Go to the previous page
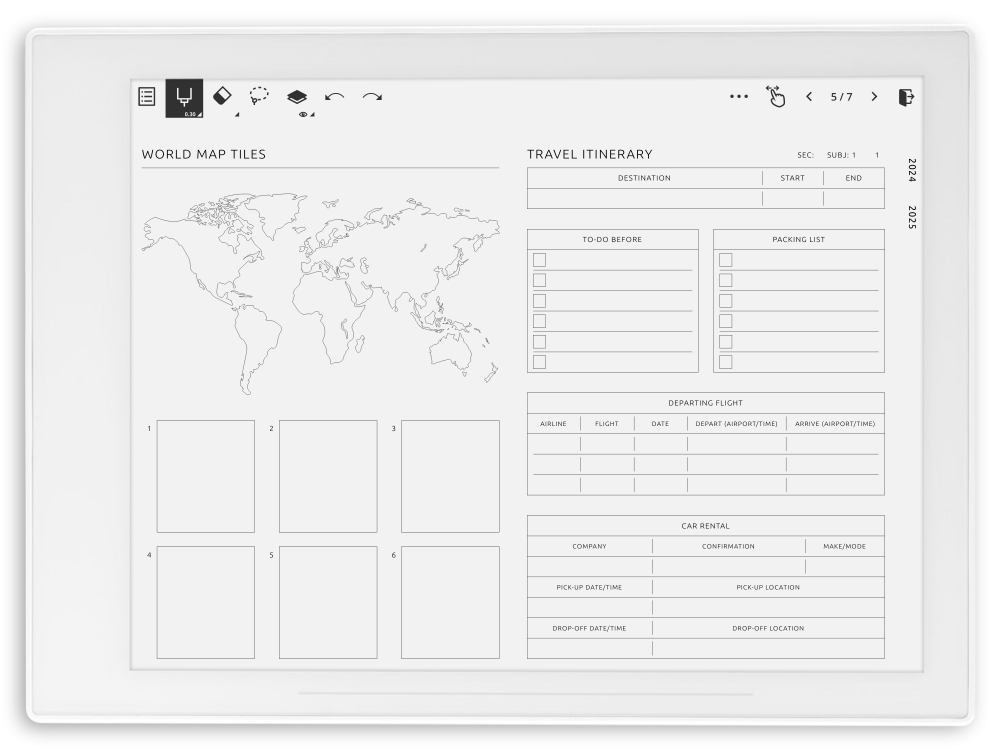 pyautogui.click(x=809, y=97)
